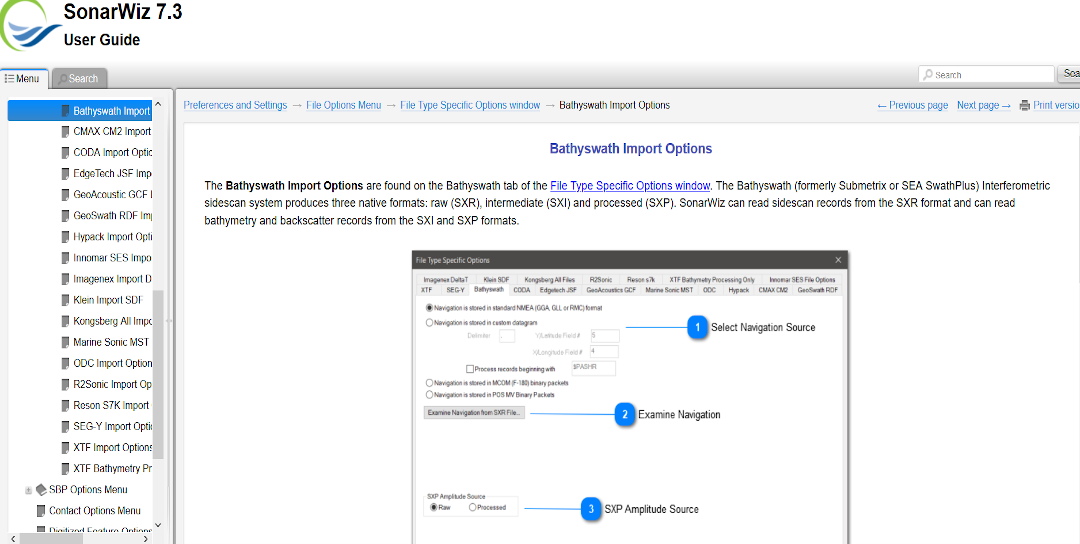Click page icon beside R2Sonic Import
The width and height of the screenshot is (1080, 544).
[65, 384]
